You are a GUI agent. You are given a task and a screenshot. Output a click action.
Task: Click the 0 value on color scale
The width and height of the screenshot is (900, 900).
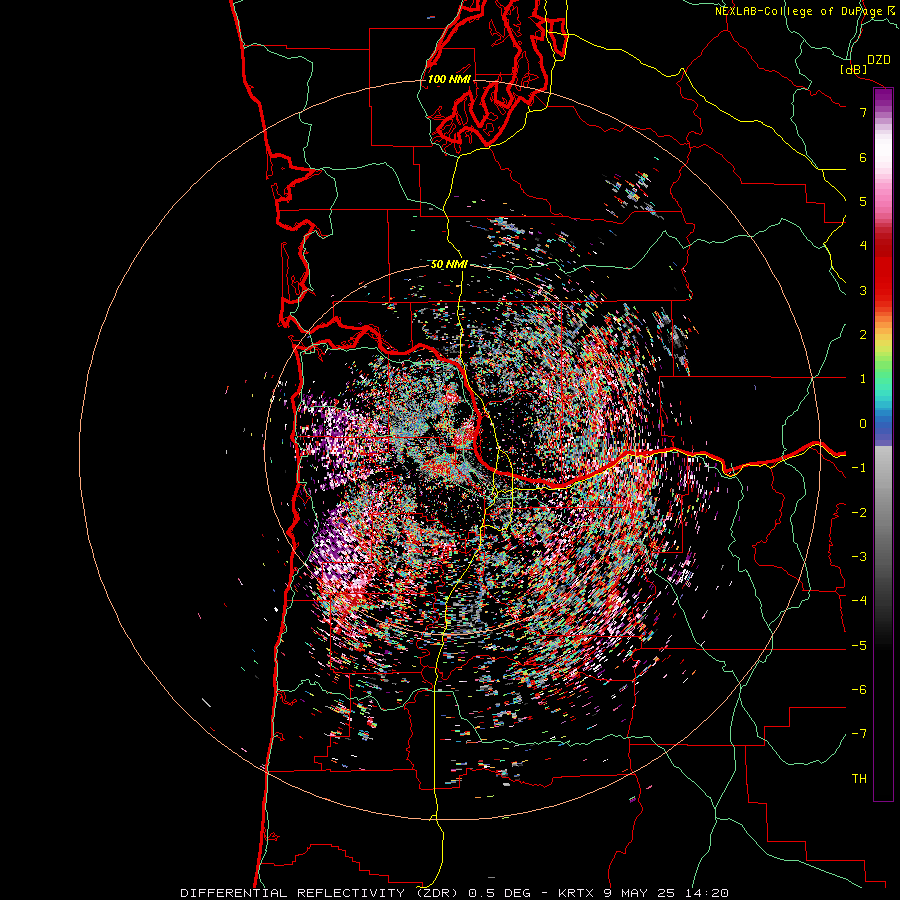863,424
